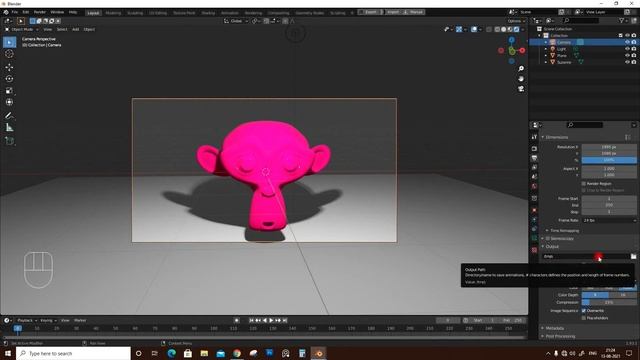Open the Tool properties tab
This screenshot has height=360, width=640.
tap(534, 137)
